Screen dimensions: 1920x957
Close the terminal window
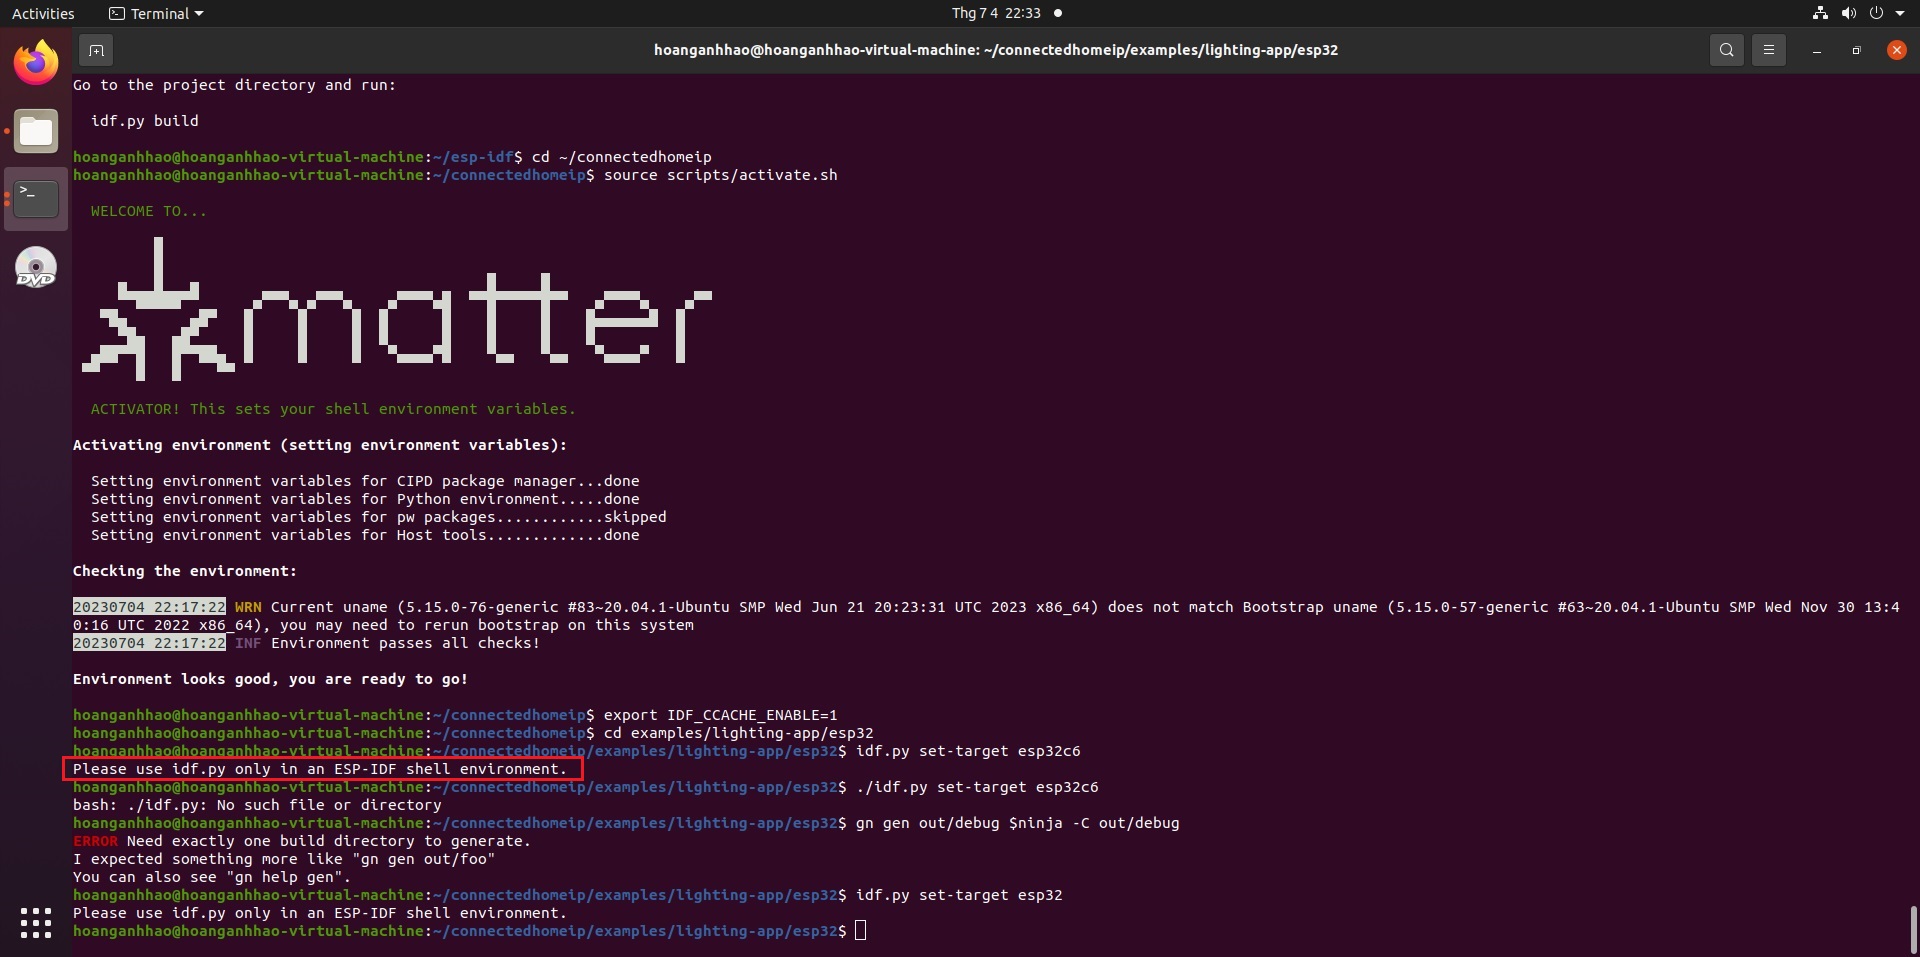(1896, 50)
